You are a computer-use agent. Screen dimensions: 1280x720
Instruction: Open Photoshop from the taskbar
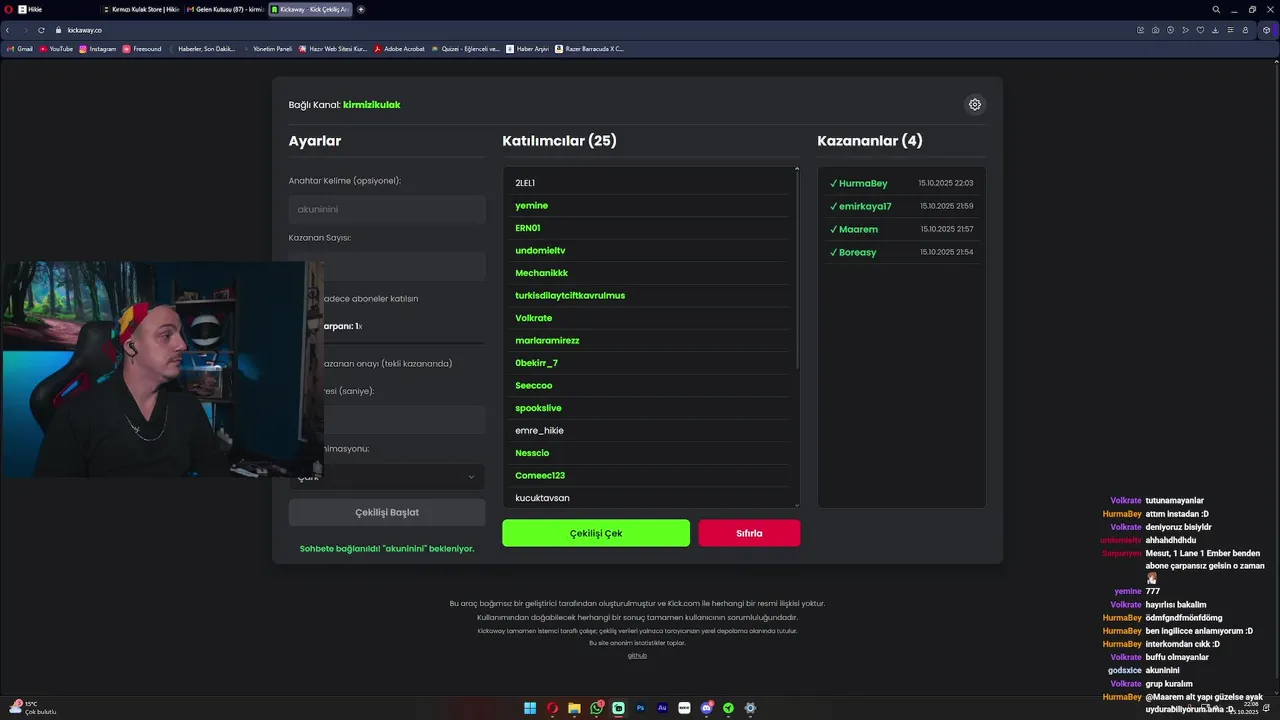(x=640, y=708)
